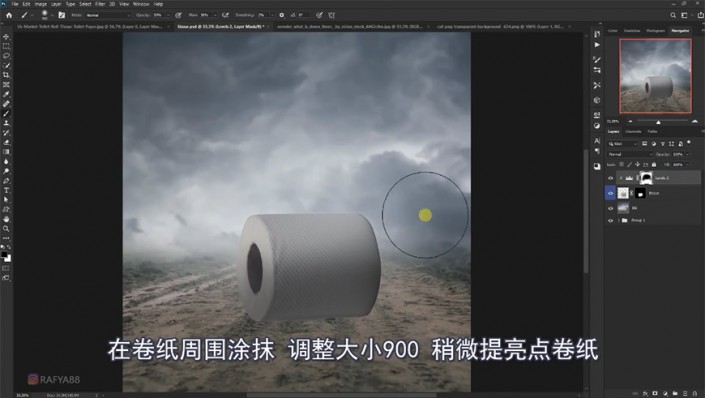Screen dimensions: 705x398
Task: Select the Rectangular Marquee tool
Action: click(x=6, y=46)
